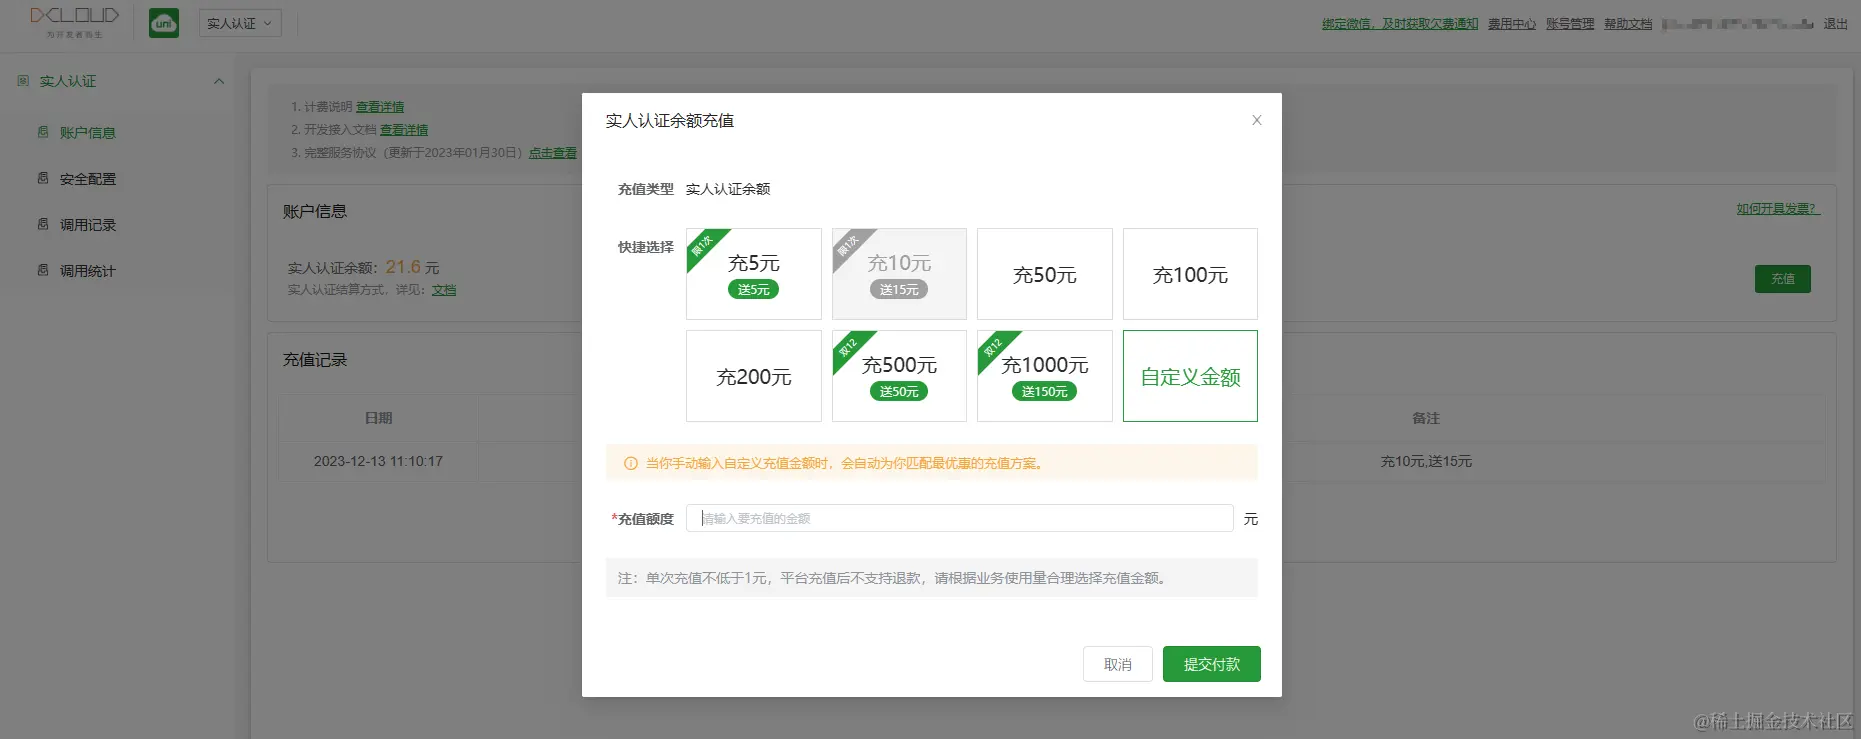
Task: Close the recharge dialog with X
Action: coord(1257,120)
